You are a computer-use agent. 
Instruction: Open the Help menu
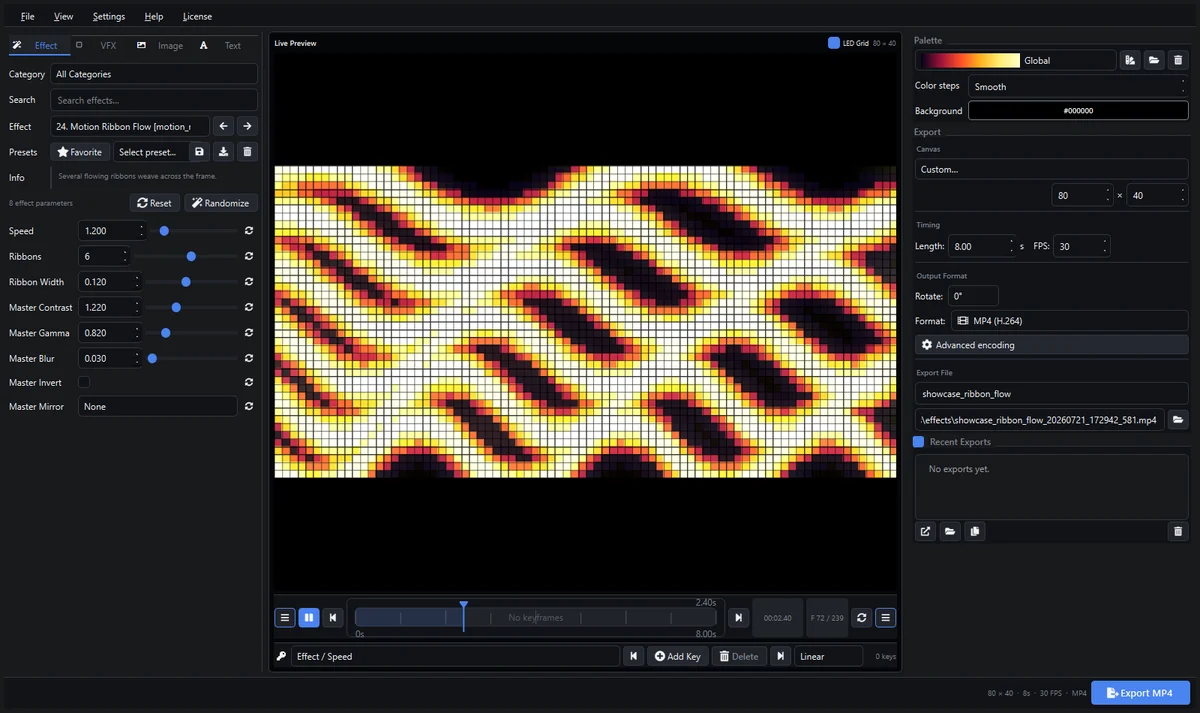(154, 16)
